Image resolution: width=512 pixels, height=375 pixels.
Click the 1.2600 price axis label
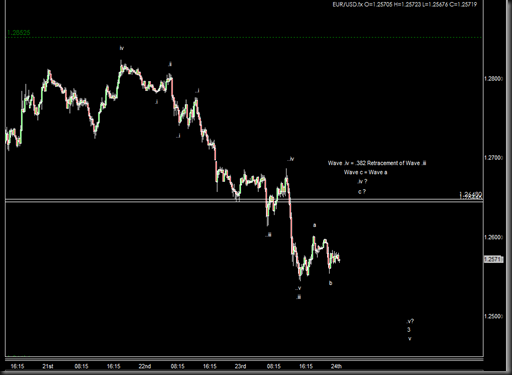point(493,237)
